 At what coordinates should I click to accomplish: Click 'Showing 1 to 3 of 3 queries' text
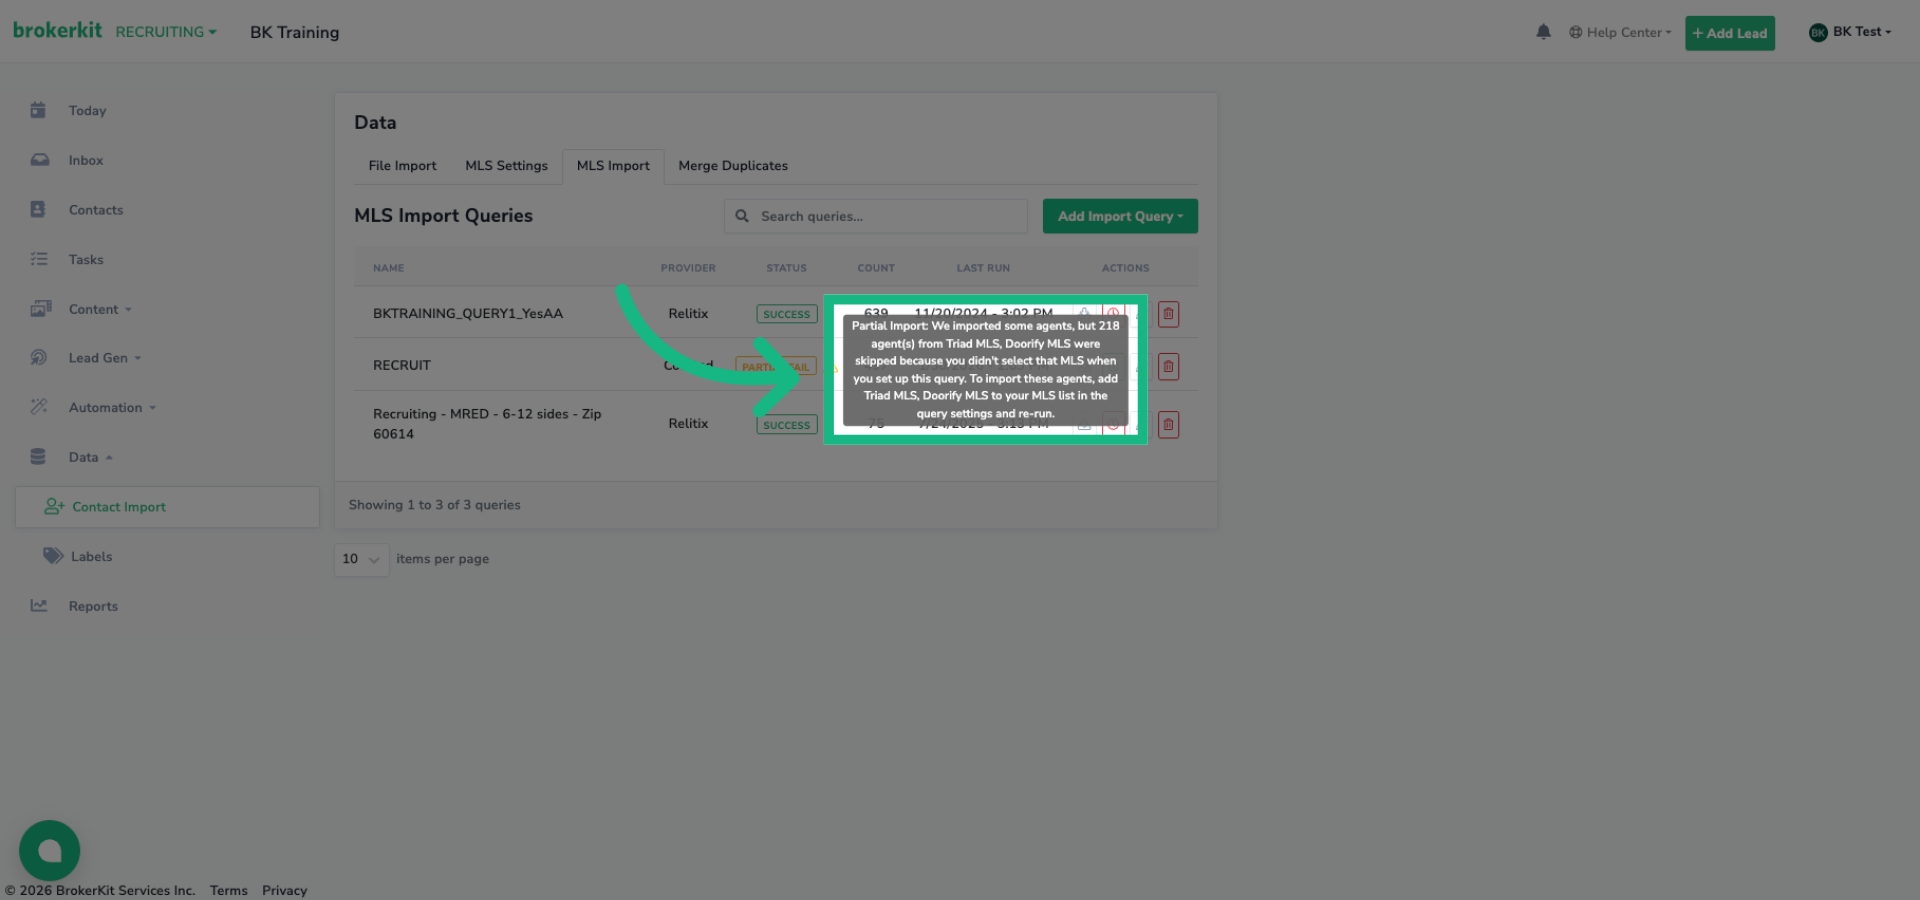(434, 505)
